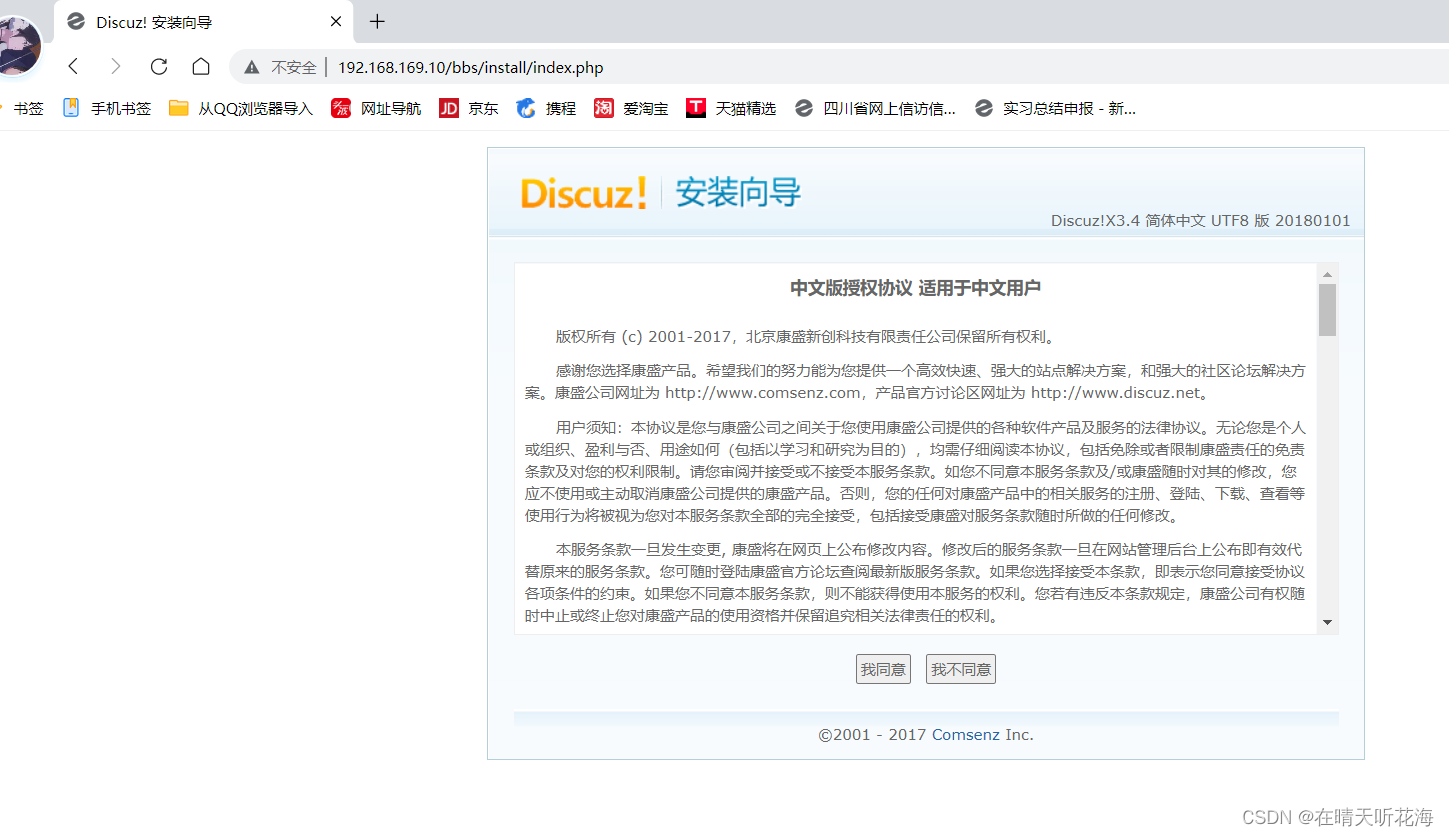This screenshot has width=1449, height=836.
Task: Click the 版权所有 (c) 2001-2017 paragraph
Action: 807,336
